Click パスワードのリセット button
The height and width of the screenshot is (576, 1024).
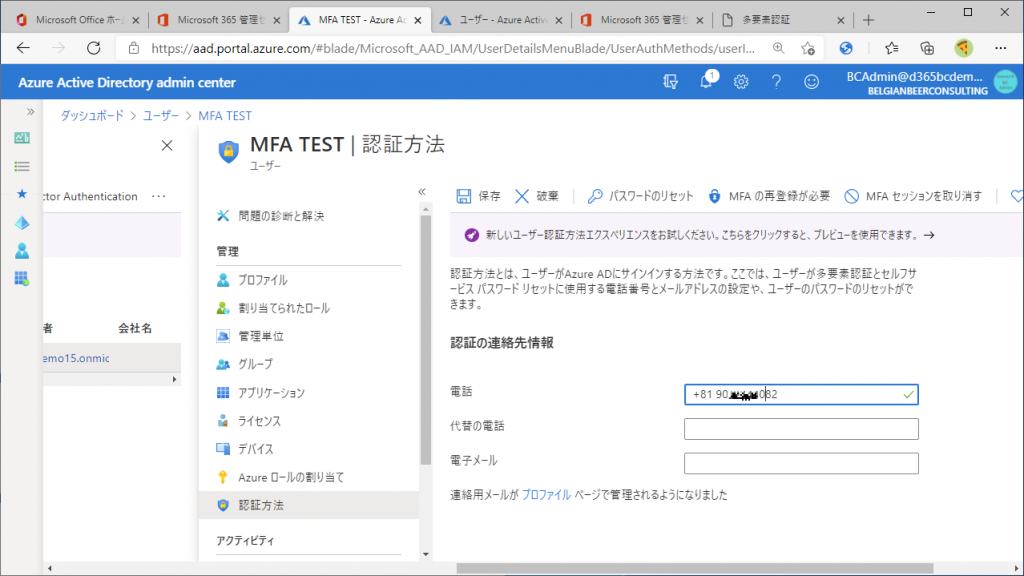click(640, 196)
